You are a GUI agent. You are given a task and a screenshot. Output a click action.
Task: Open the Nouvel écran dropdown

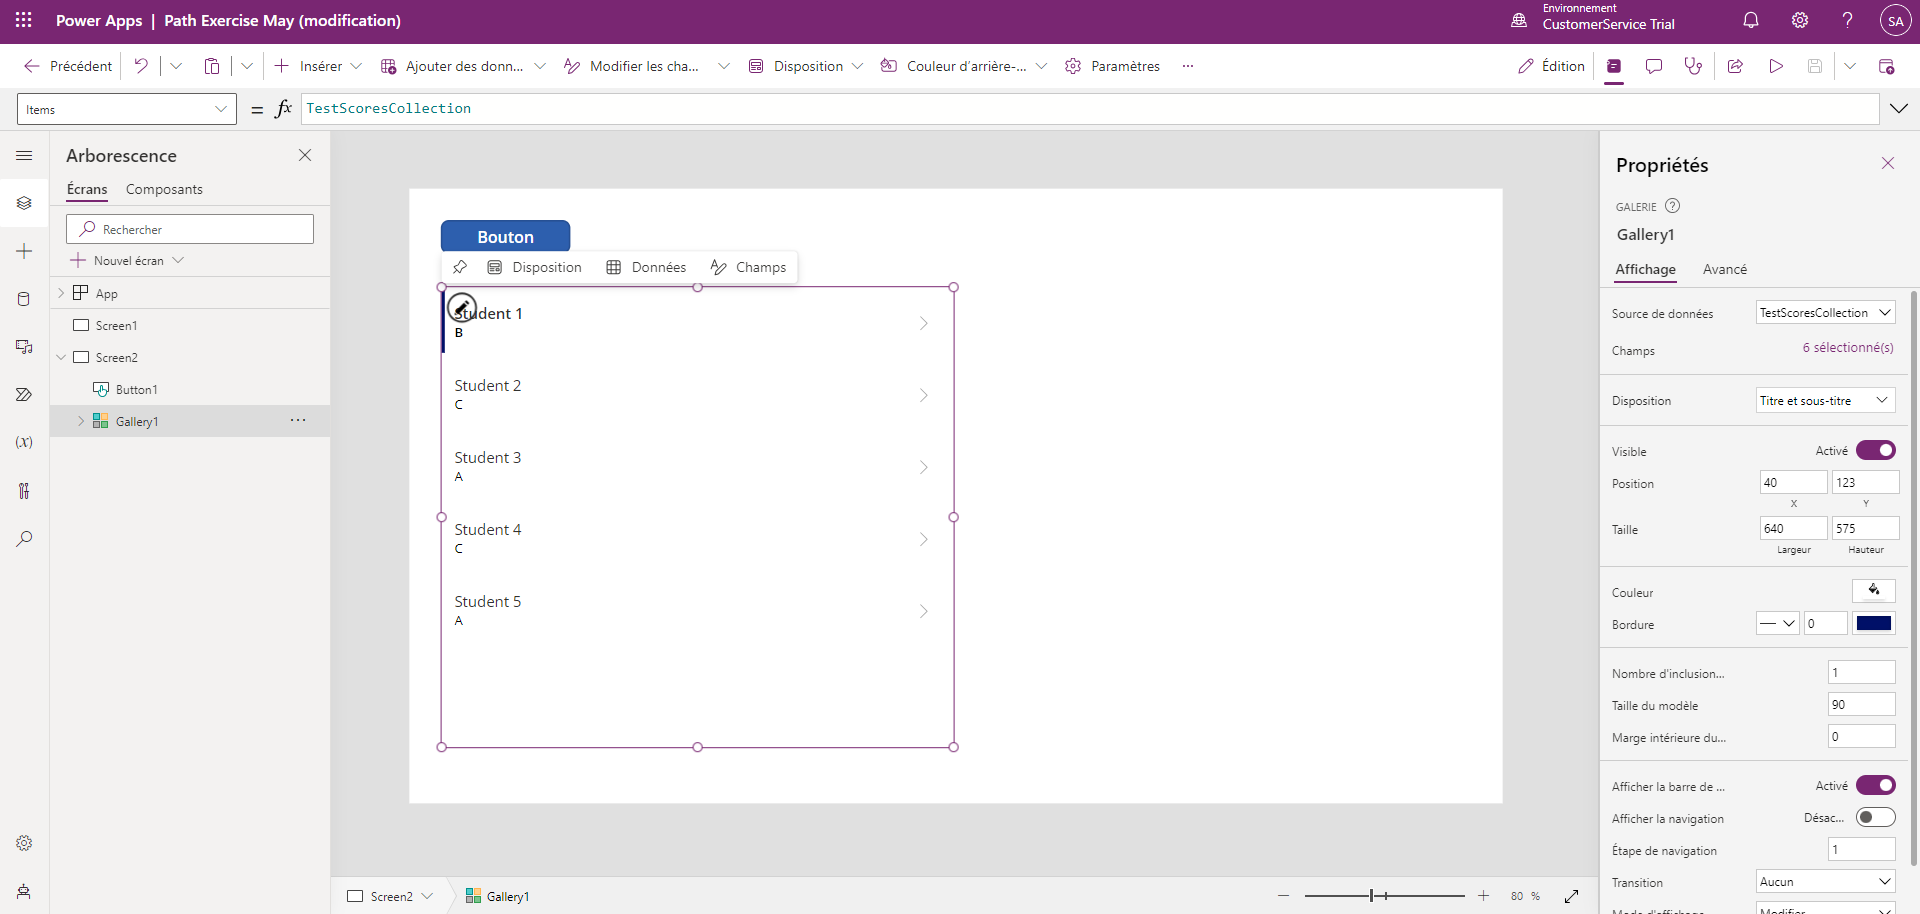click(127, 260)
